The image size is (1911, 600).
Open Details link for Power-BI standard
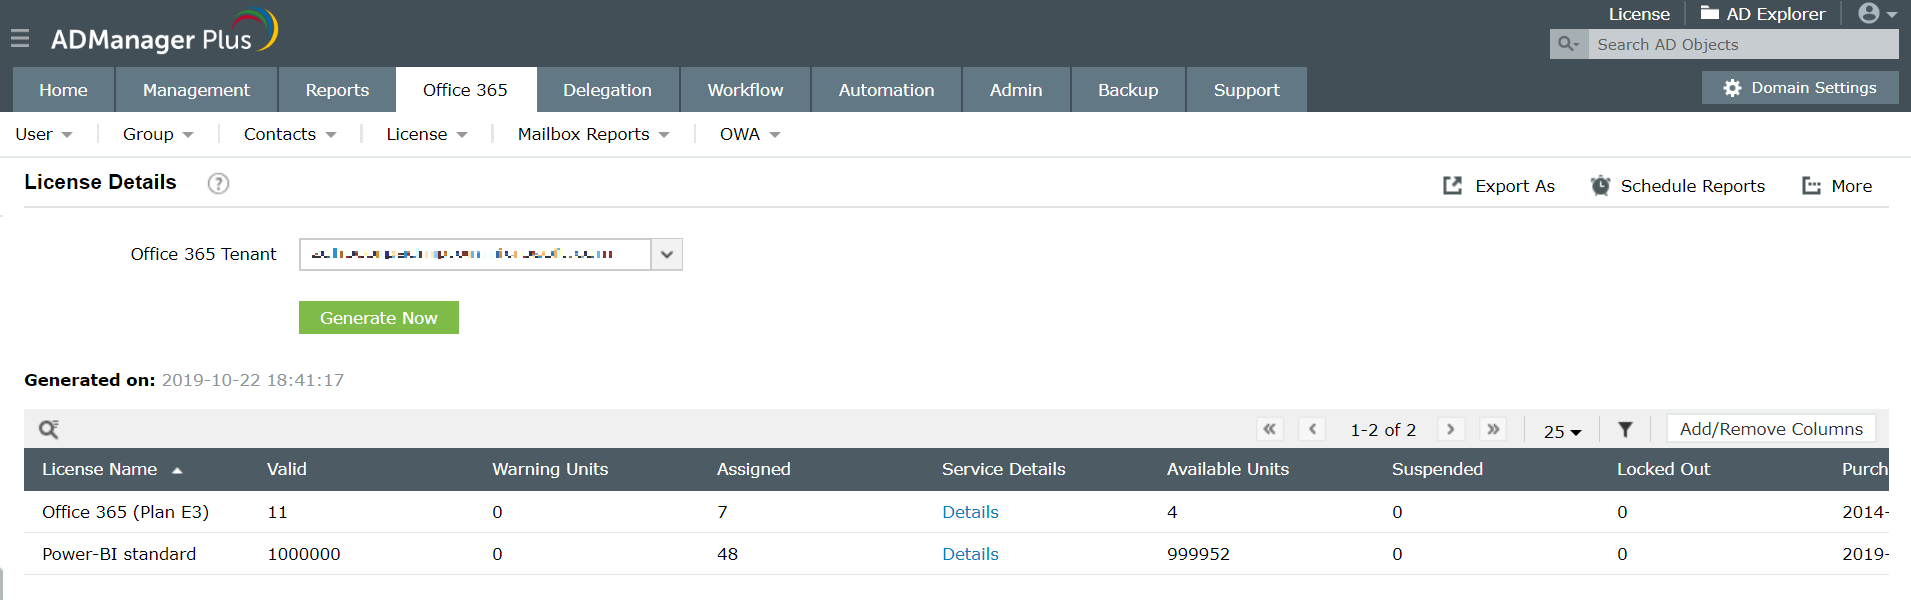pyautogui.click(x=970, y=554)
